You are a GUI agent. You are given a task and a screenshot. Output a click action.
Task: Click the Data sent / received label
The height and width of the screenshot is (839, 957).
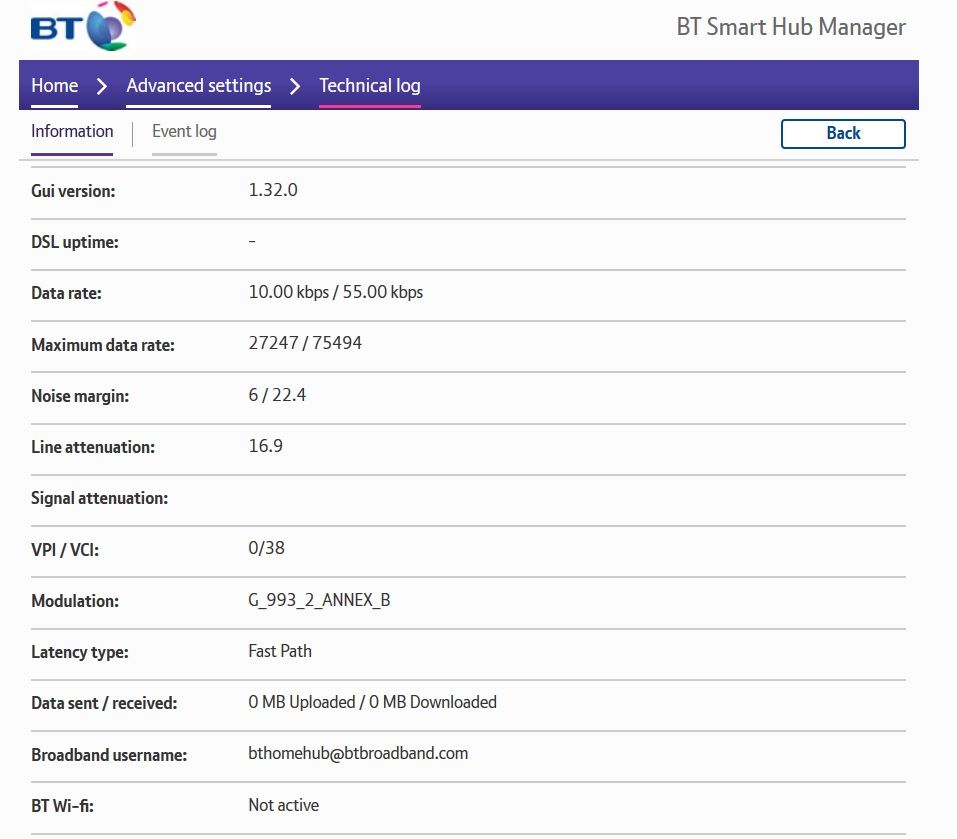coord(104,704)
